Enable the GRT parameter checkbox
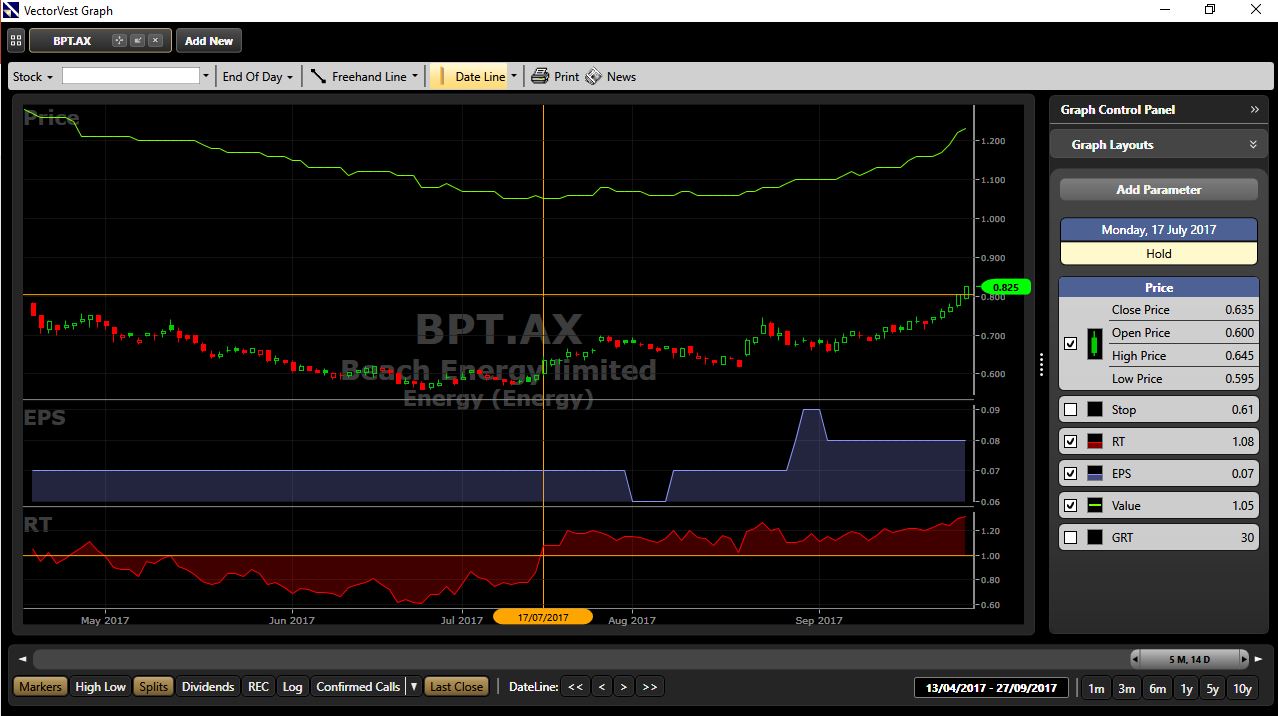Screen dimensions: 1278x716 click(x=1071, y=537)
